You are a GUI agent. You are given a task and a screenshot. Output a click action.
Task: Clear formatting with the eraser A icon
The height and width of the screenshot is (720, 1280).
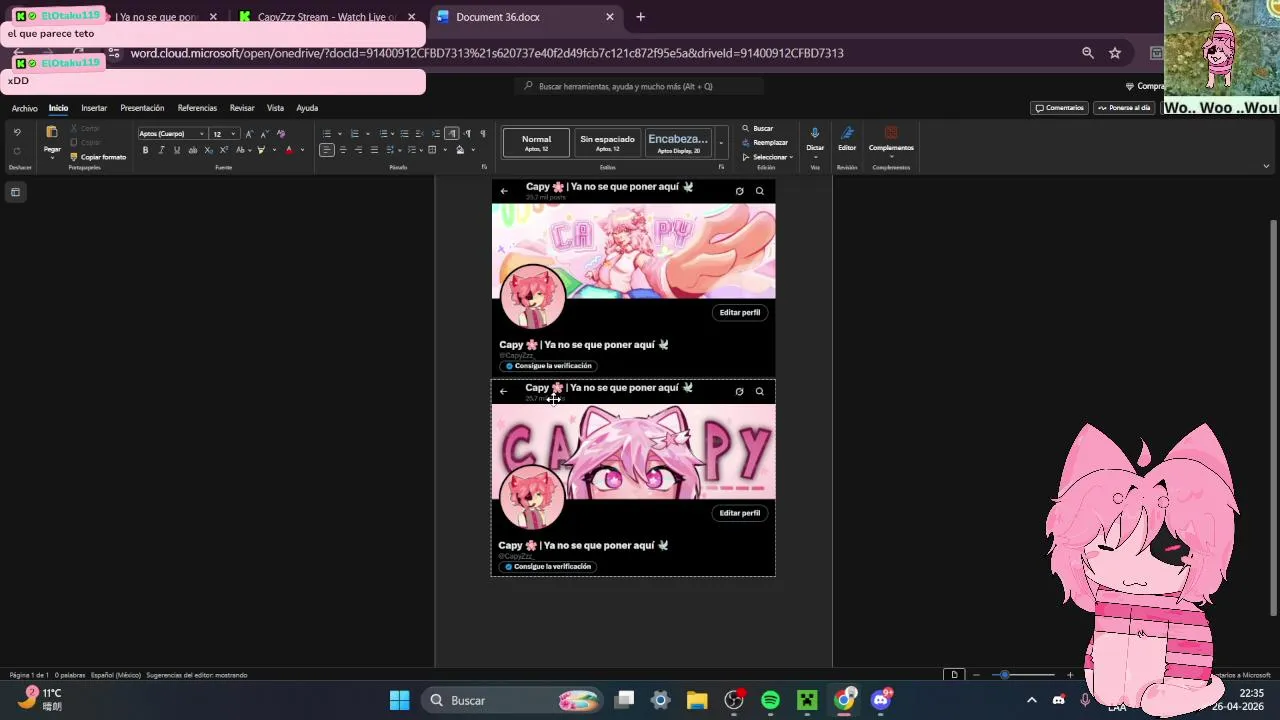(281, 134)
